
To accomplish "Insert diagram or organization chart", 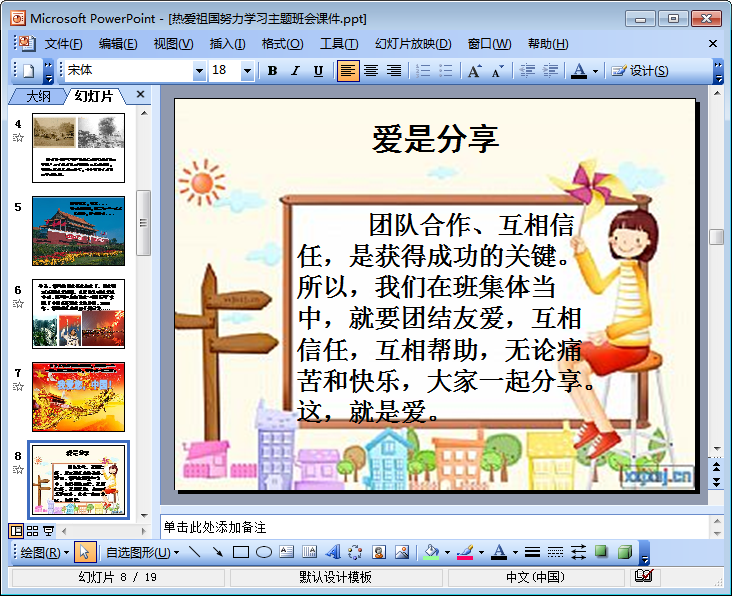I will pyautogui.click(x=355, y=553).
